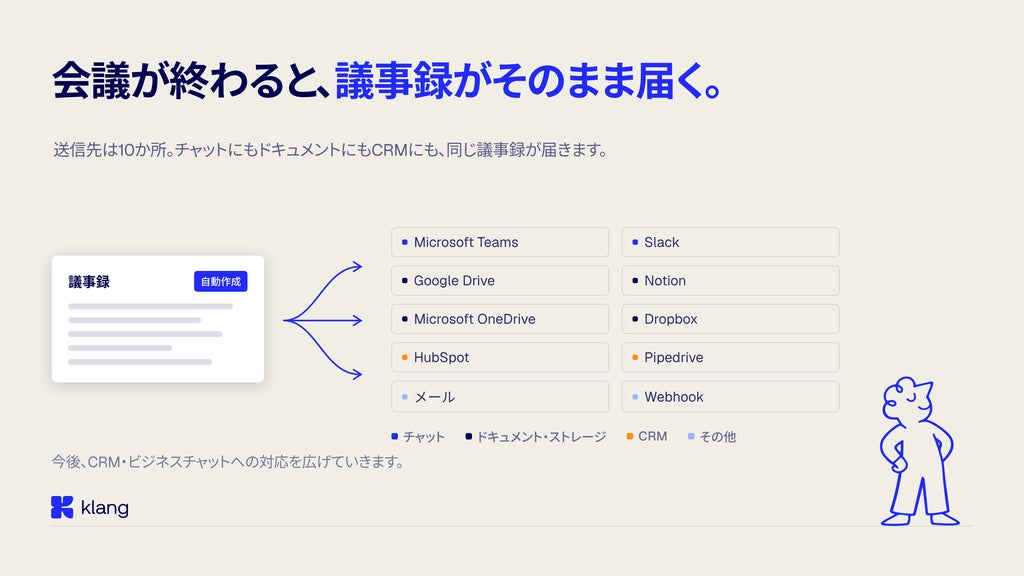
Task: Click the Webhook destination box
Action: (730, 397)
